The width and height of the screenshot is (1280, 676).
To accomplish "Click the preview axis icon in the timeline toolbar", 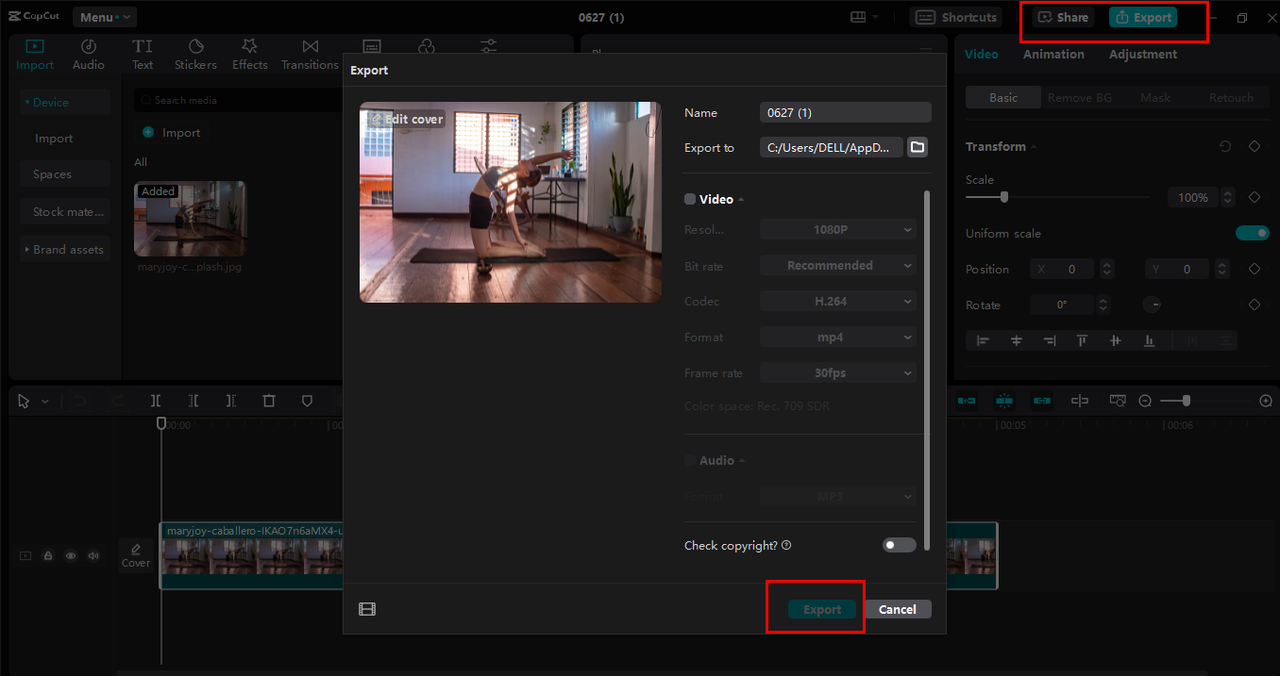I will pos(1080,400).
